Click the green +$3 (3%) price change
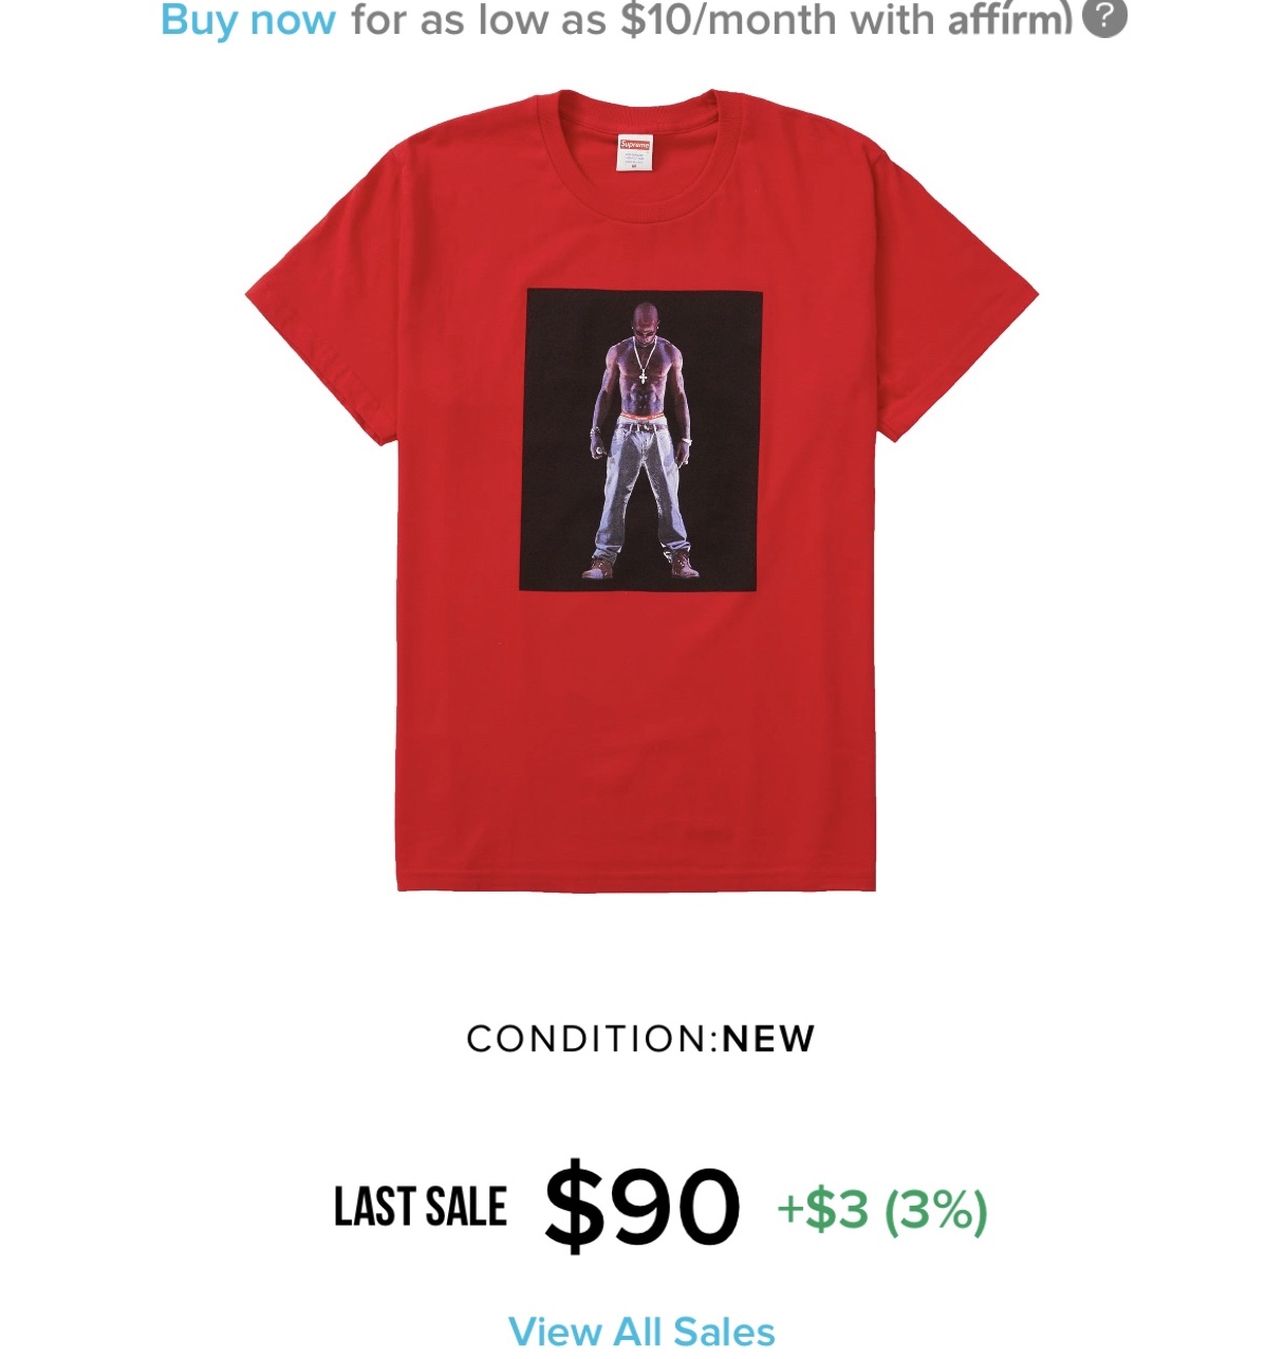1284x1359 pixels. (882, 1209)
